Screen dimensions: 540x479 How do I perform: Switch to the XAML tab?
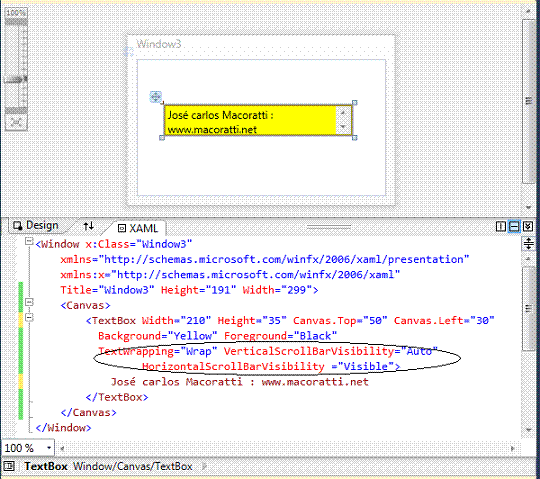pos(138,228)
